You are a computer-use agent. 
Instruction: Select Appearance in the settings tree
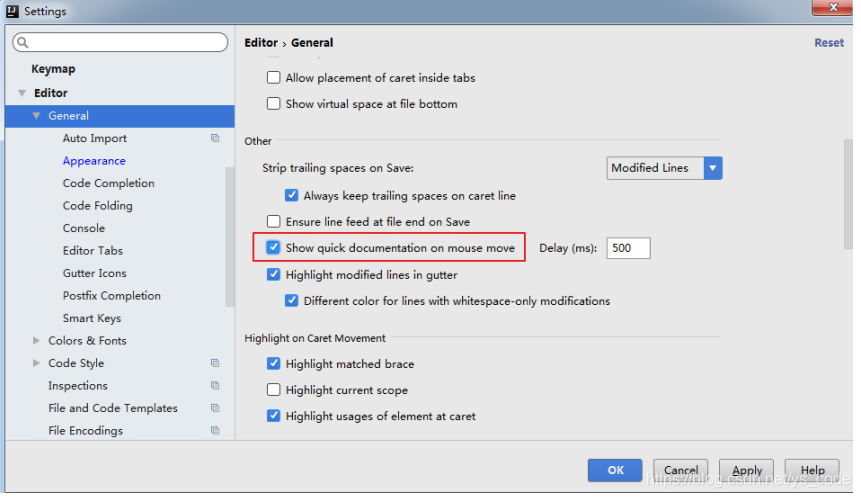[94, 161]
